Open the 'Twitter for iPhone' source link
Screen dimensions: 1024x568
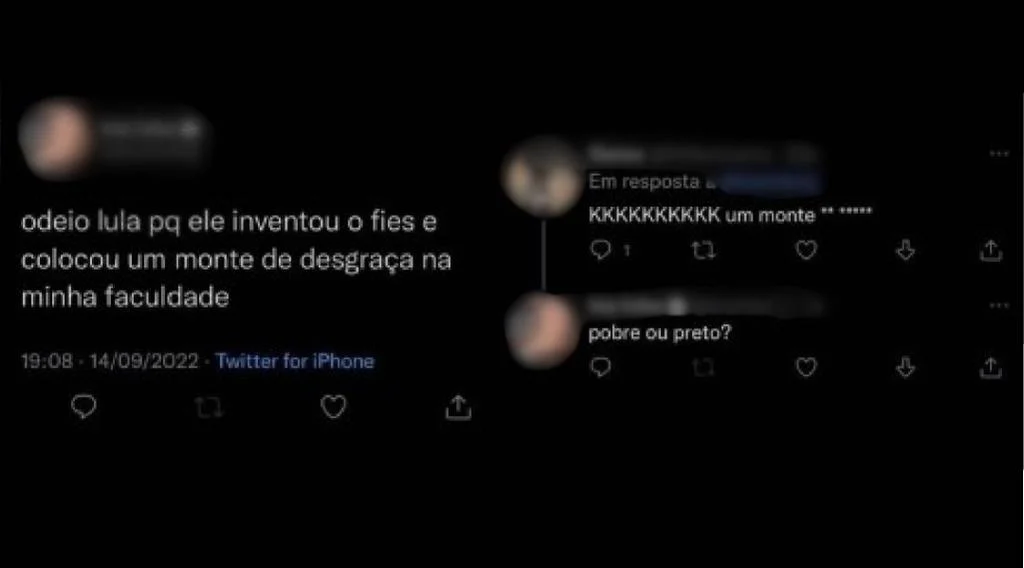tap(295, 361)
